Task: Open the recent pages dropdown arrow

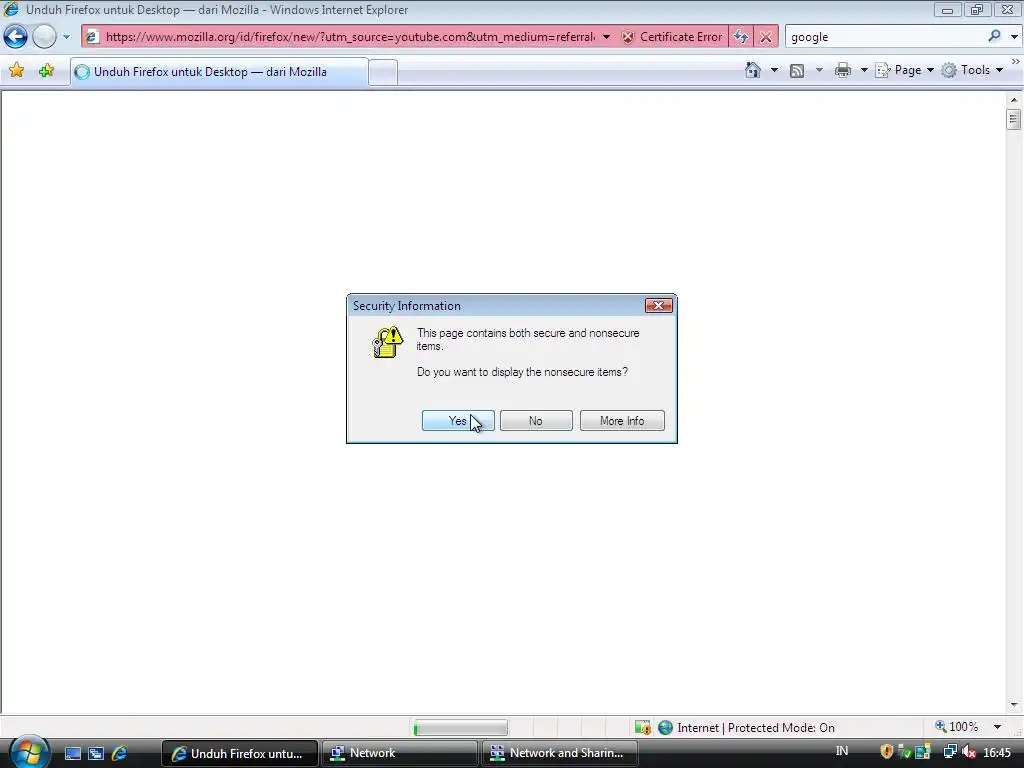Action: [x=66, y=37]
